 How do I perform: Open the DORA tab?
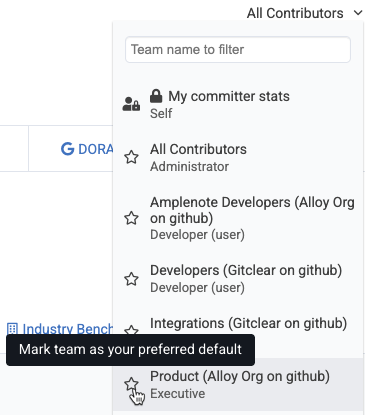tap(87, 149)
